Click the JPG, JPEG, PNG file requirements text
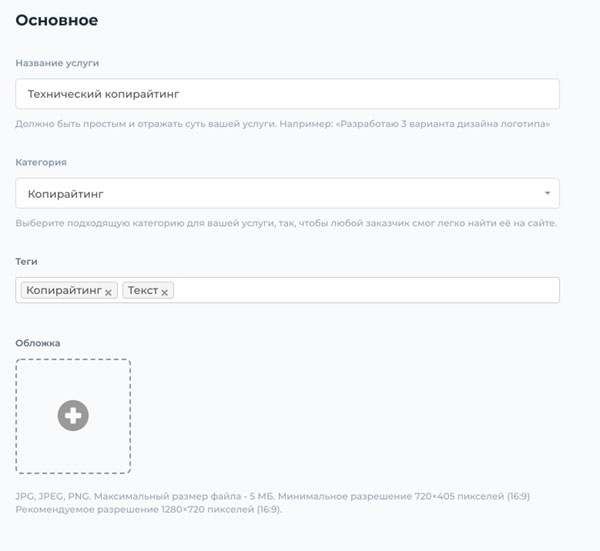600x551 pixels. click(272, 496)
